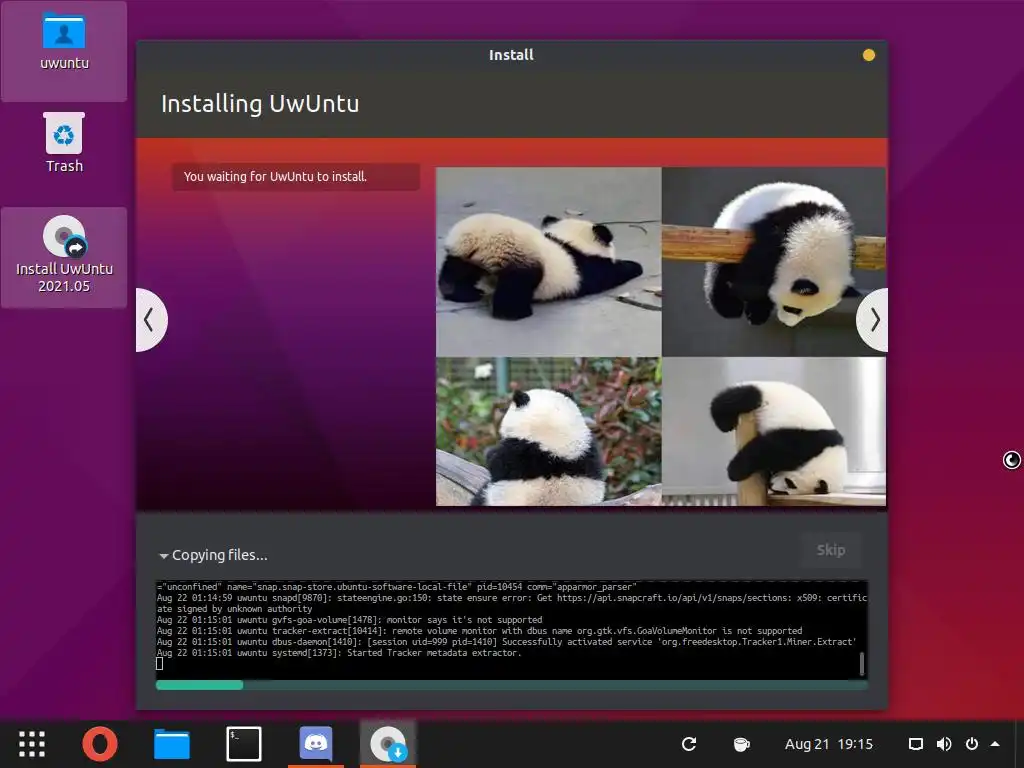
Task: Click the bottom-left panda photo with foliage
Action: pyautogui.click(x=549, y=432)
